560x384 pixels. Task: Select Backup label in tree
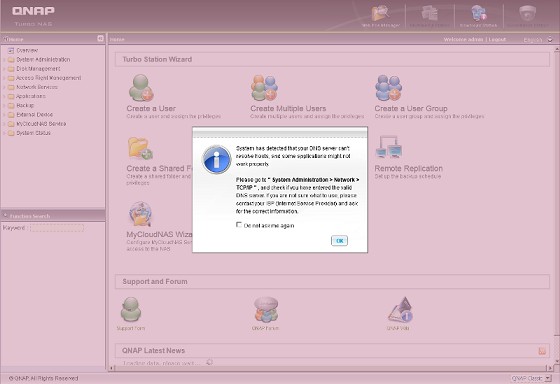click(25, 105)
